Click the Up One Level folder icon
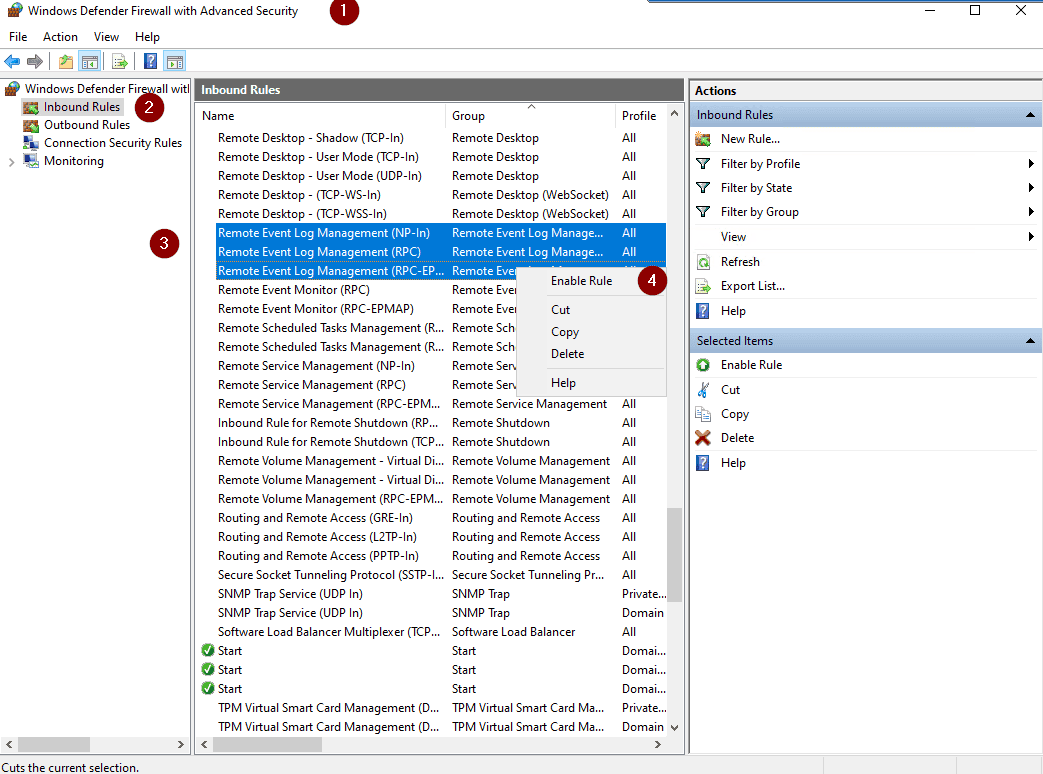Image resolution: width=1043 pixels, height=774 pixels. [x=66, y=62]
